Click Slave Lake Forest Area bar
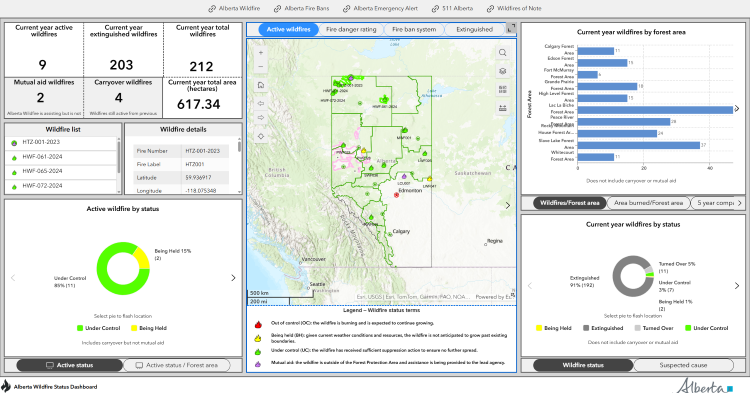This screenshot has height=393, width=750. (x=639, y=145)
